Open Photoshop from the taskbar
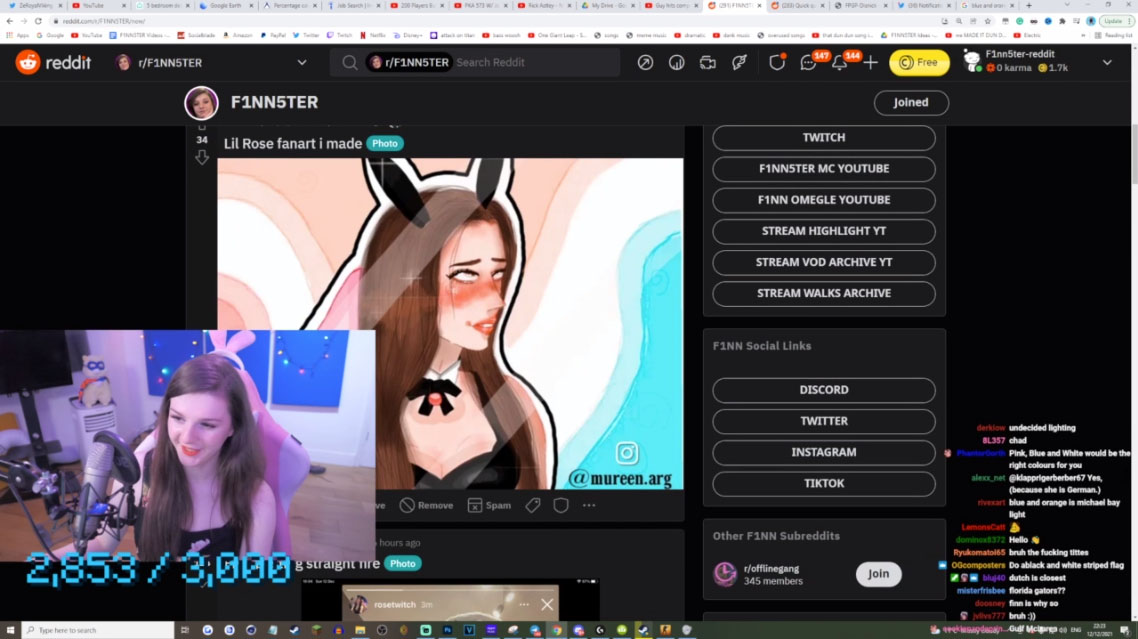The width and height of the screenshot is (1138, 639). pyautogui.click(x=447, y=630)
